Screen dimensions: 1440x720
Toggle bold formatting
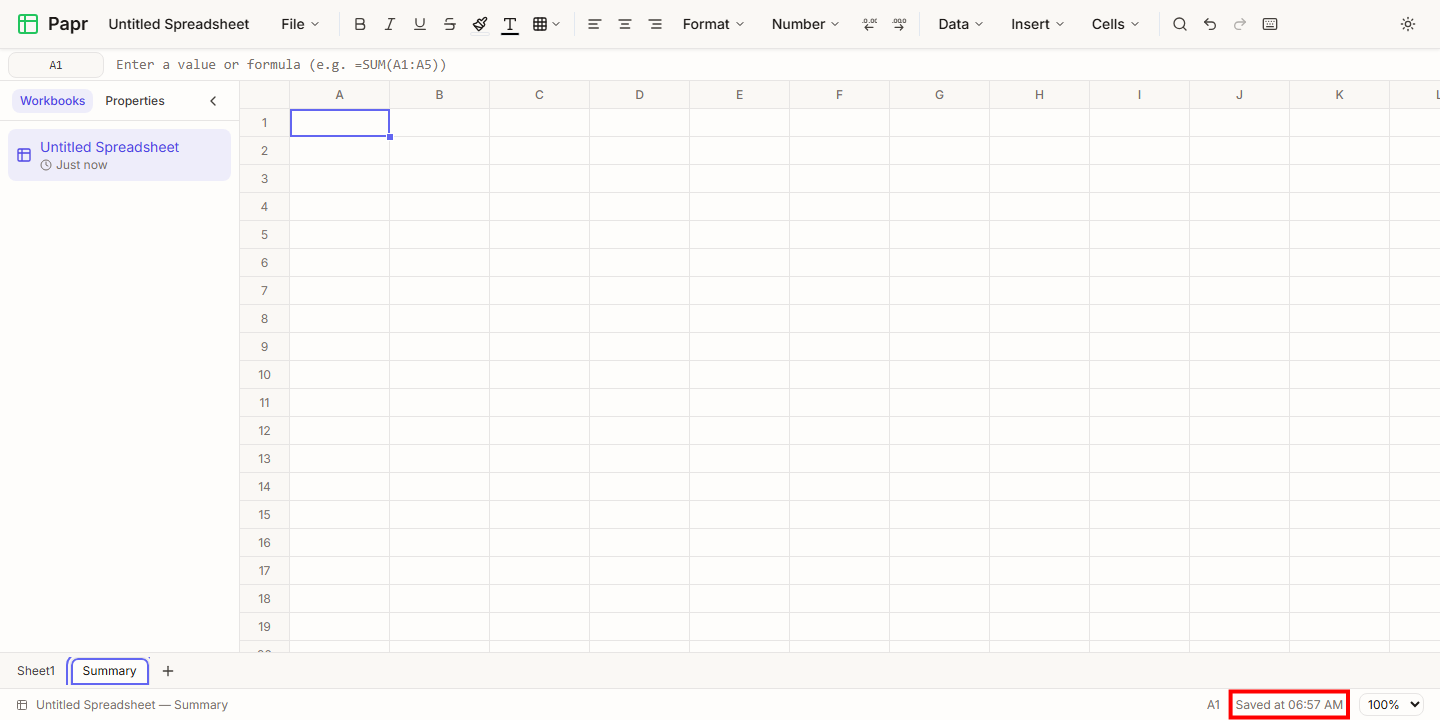click(360, 24)
